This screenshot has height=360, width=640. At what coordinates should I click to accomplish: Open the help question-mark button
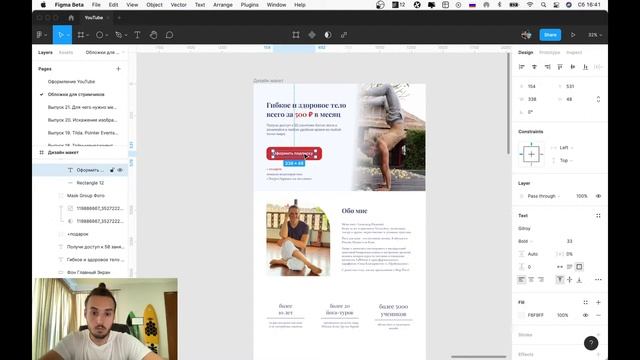pos(591,343)
